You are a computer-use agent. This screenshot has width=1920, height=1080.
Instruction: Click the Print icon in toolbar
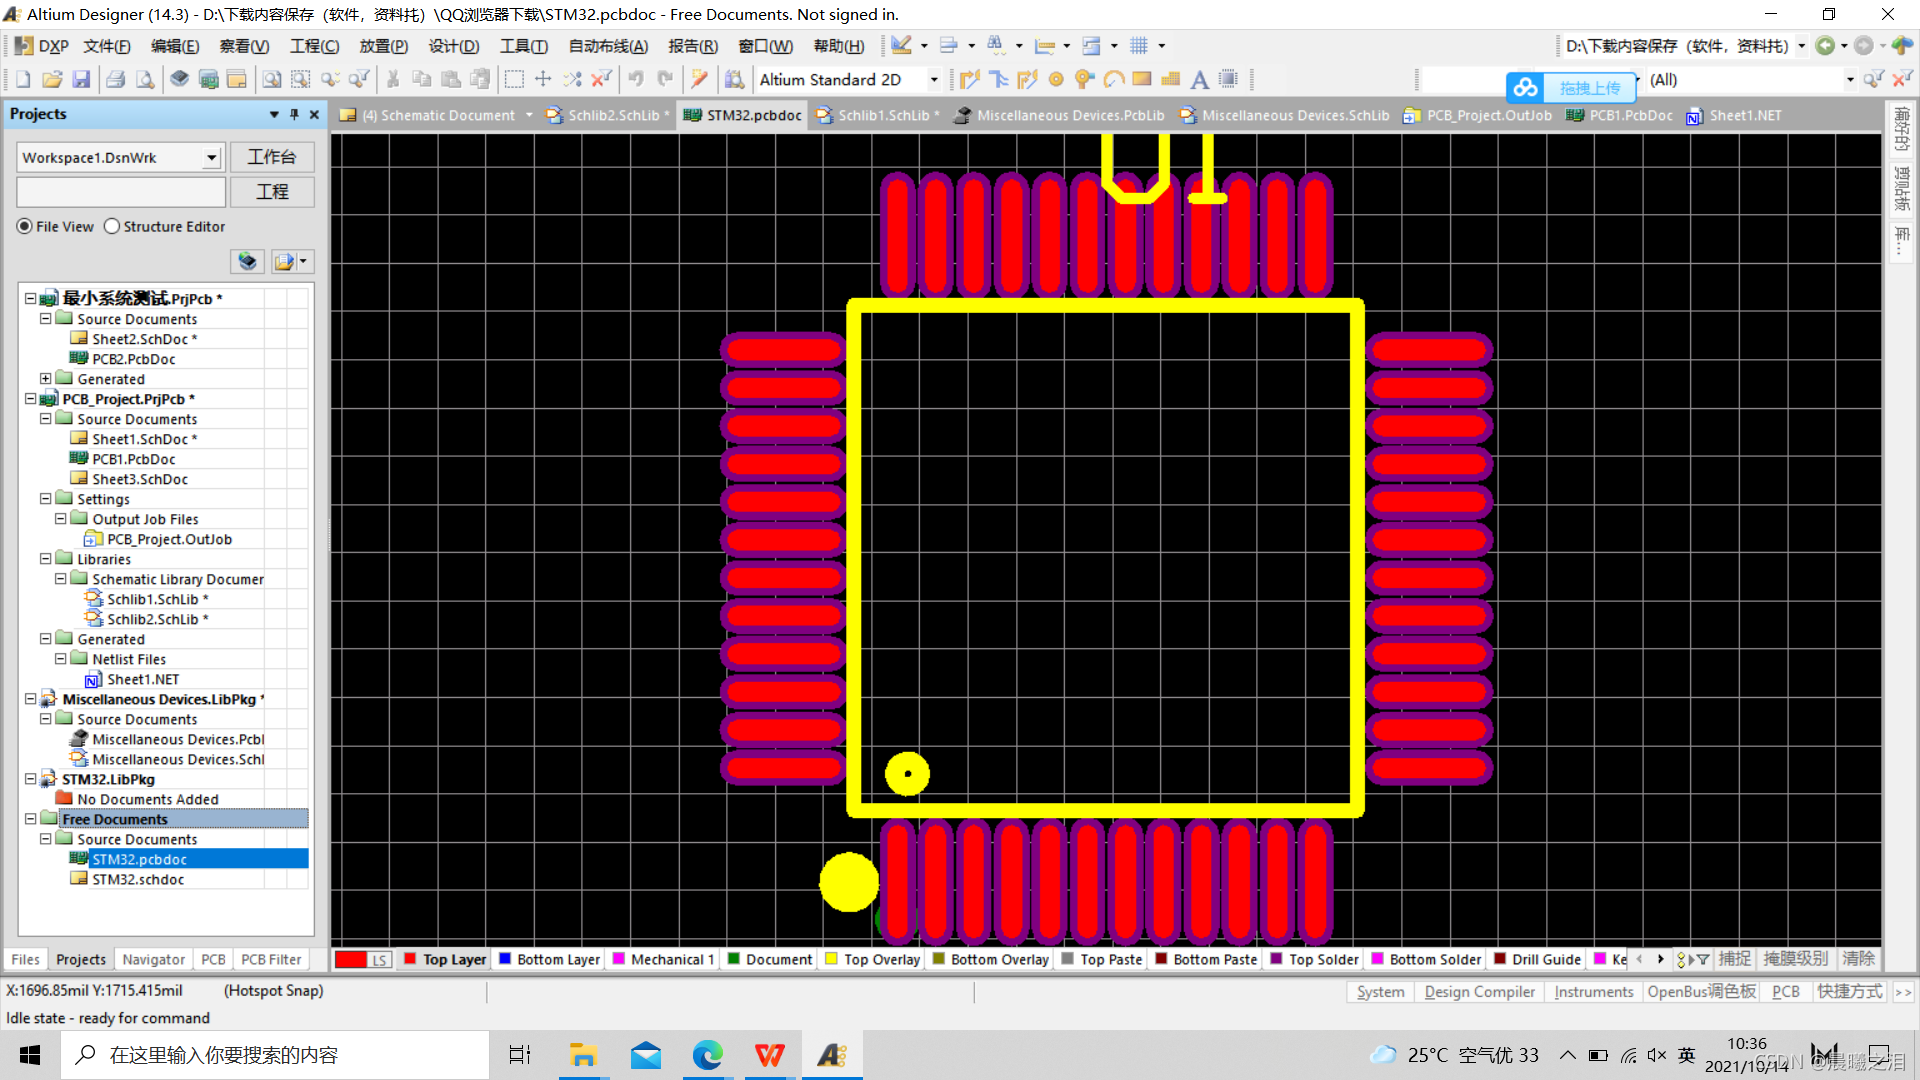[x=116, y=79]
